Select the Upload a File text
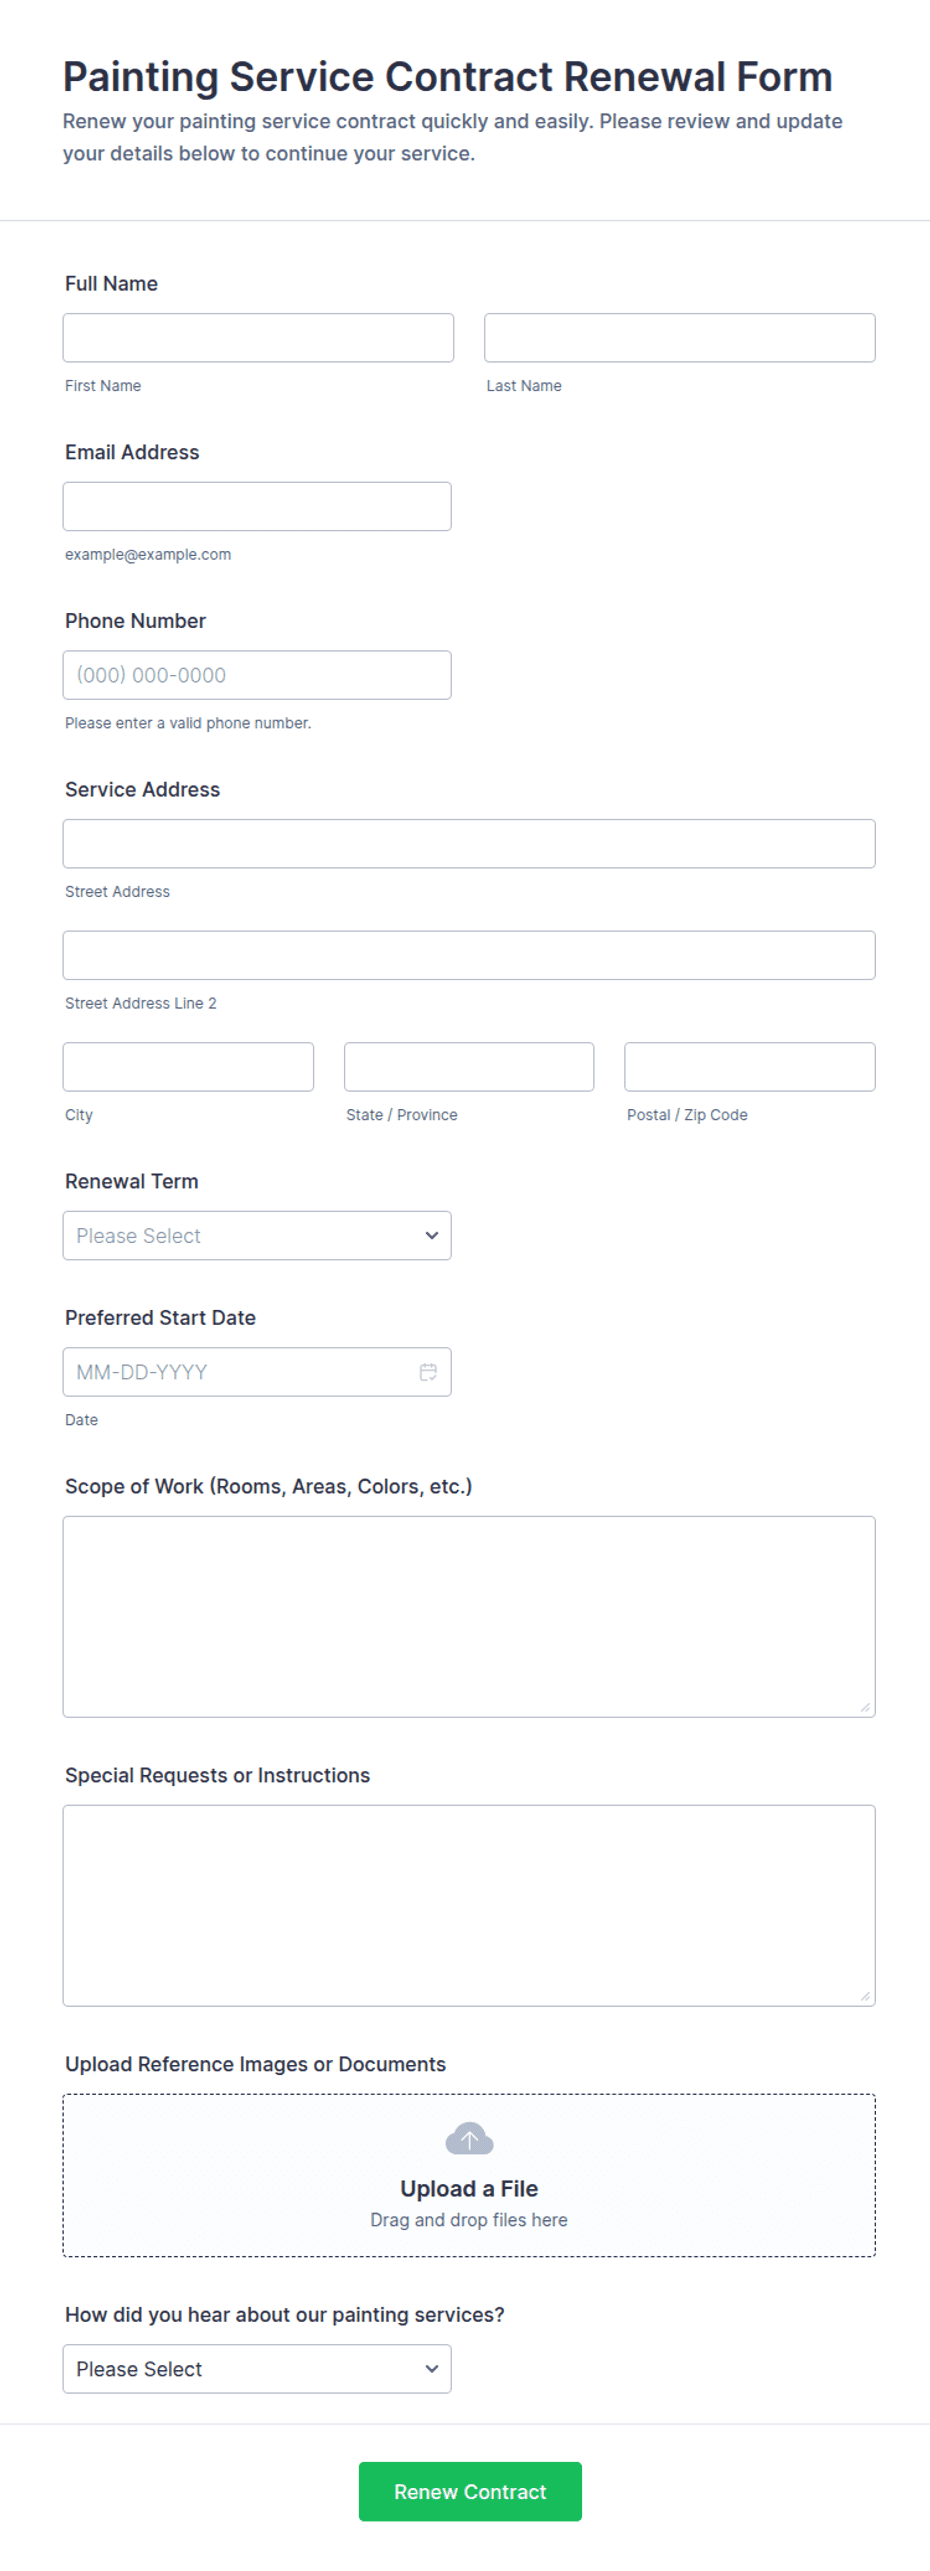Image resolution: width=930 pixels, height=2571 pixels. [469, 2188]
